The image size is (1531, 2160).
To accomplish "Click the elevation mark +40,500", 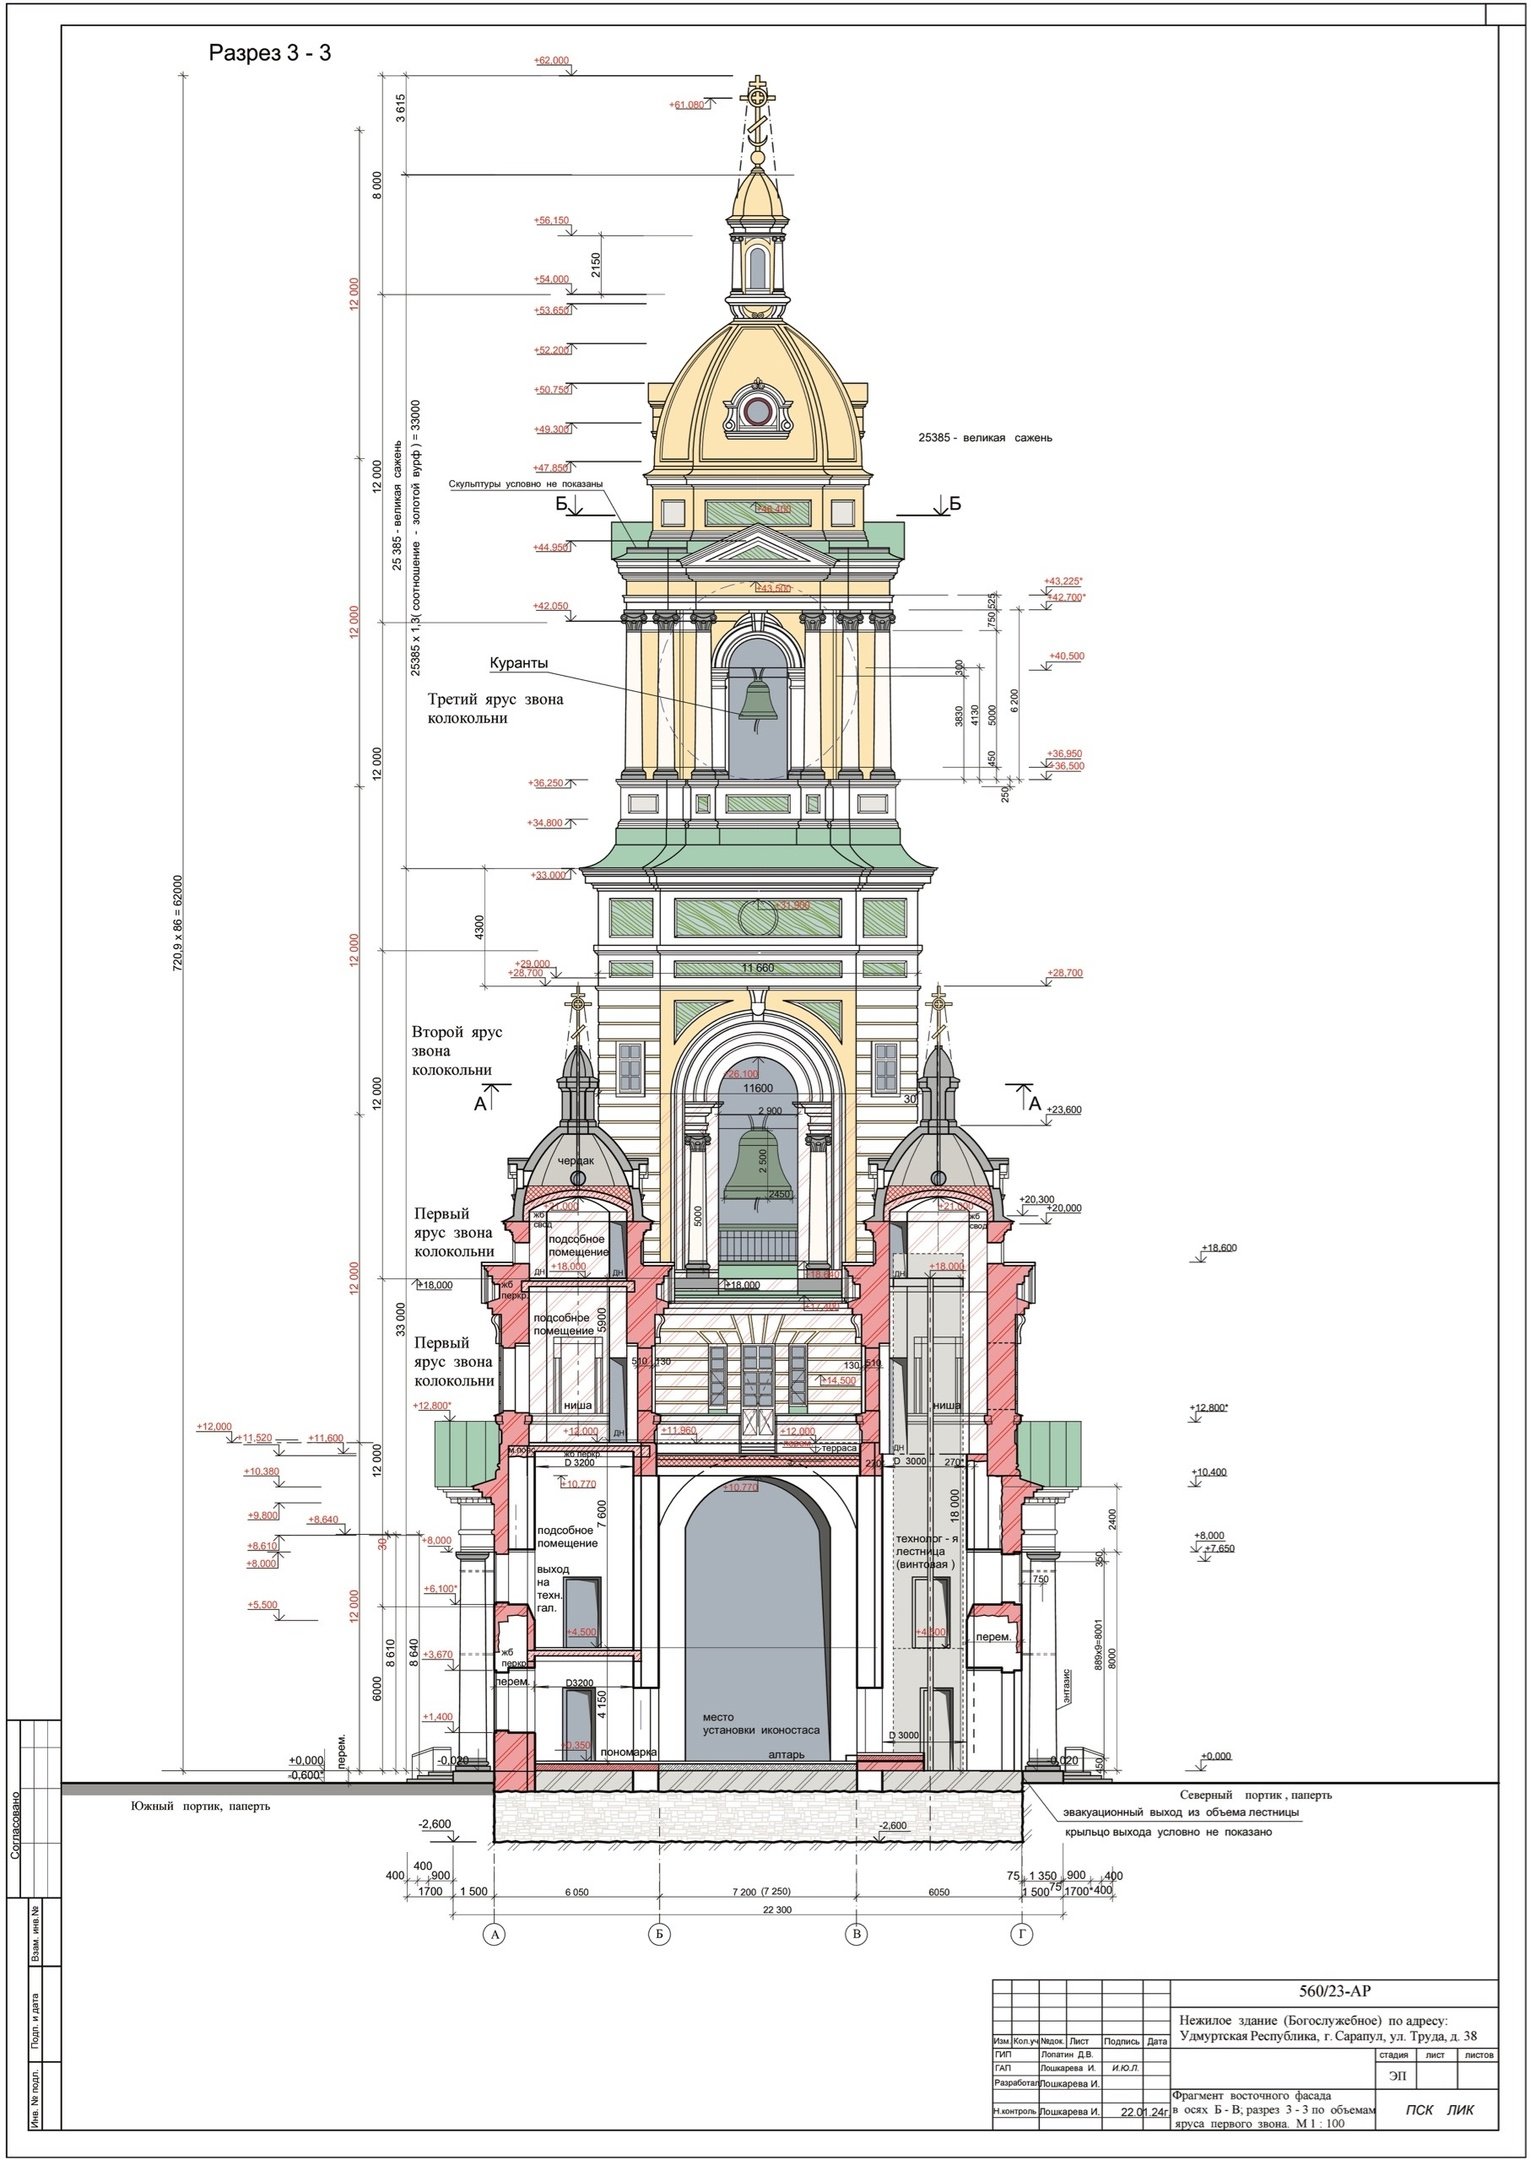I will [1066, 656].
